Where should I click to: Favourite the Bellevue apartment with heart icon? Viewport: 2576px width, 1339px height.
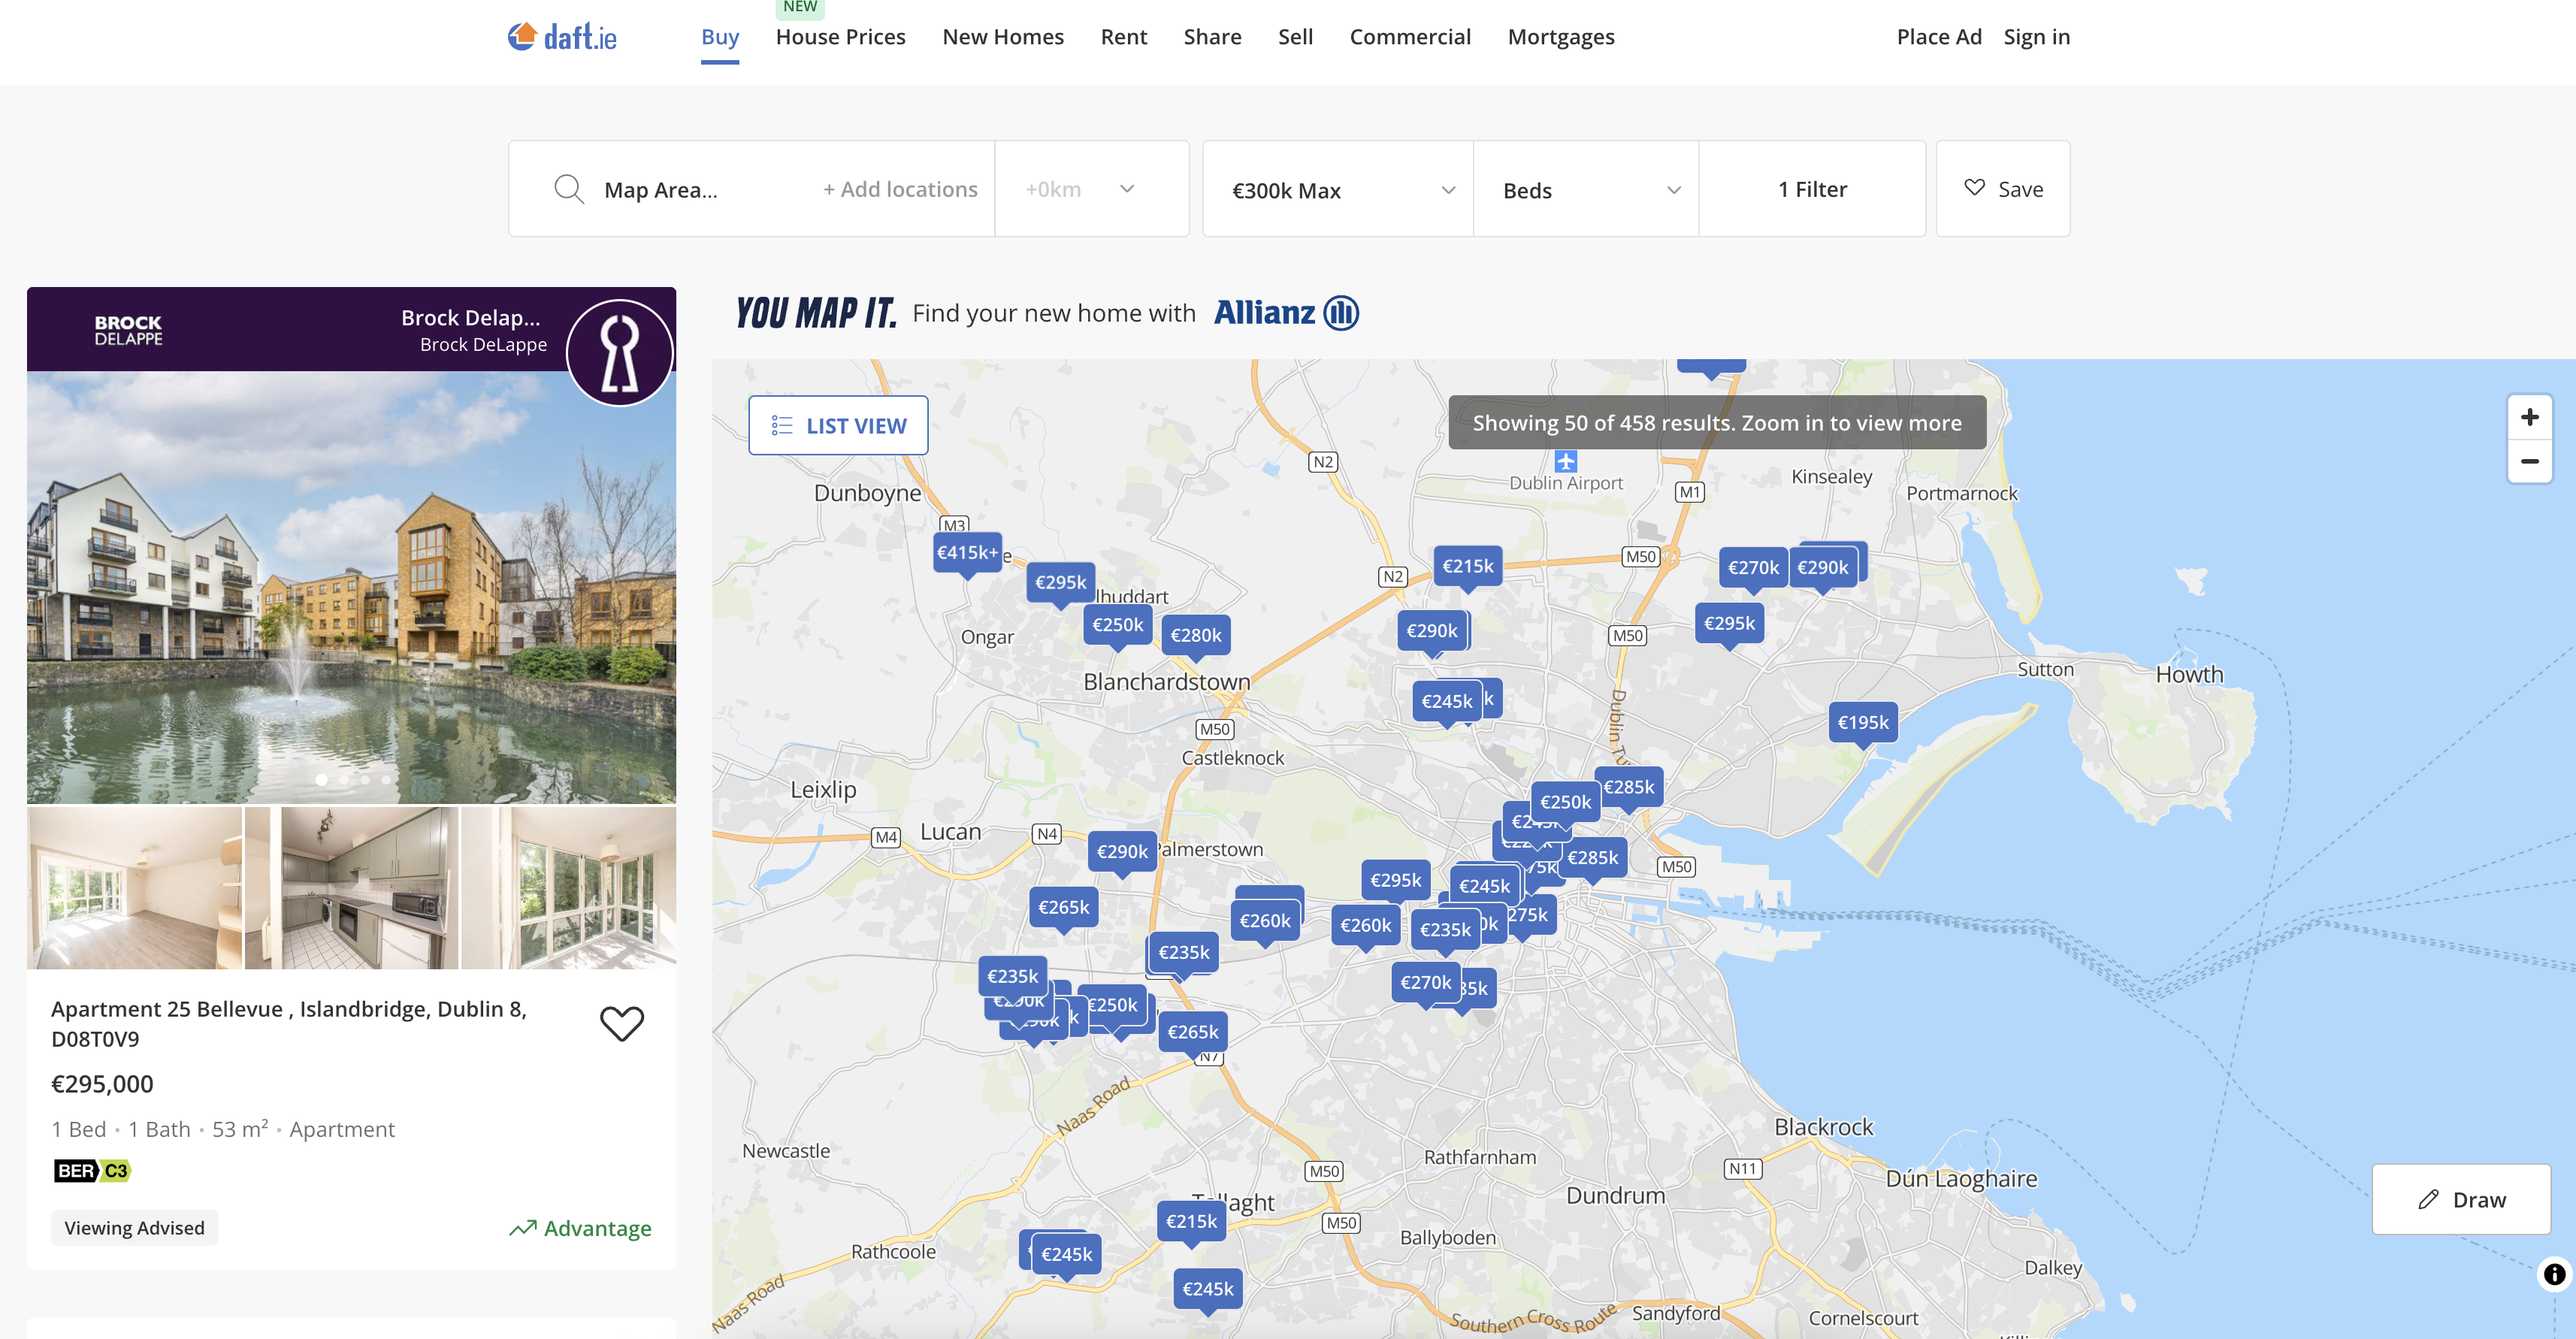(621, 1023)
